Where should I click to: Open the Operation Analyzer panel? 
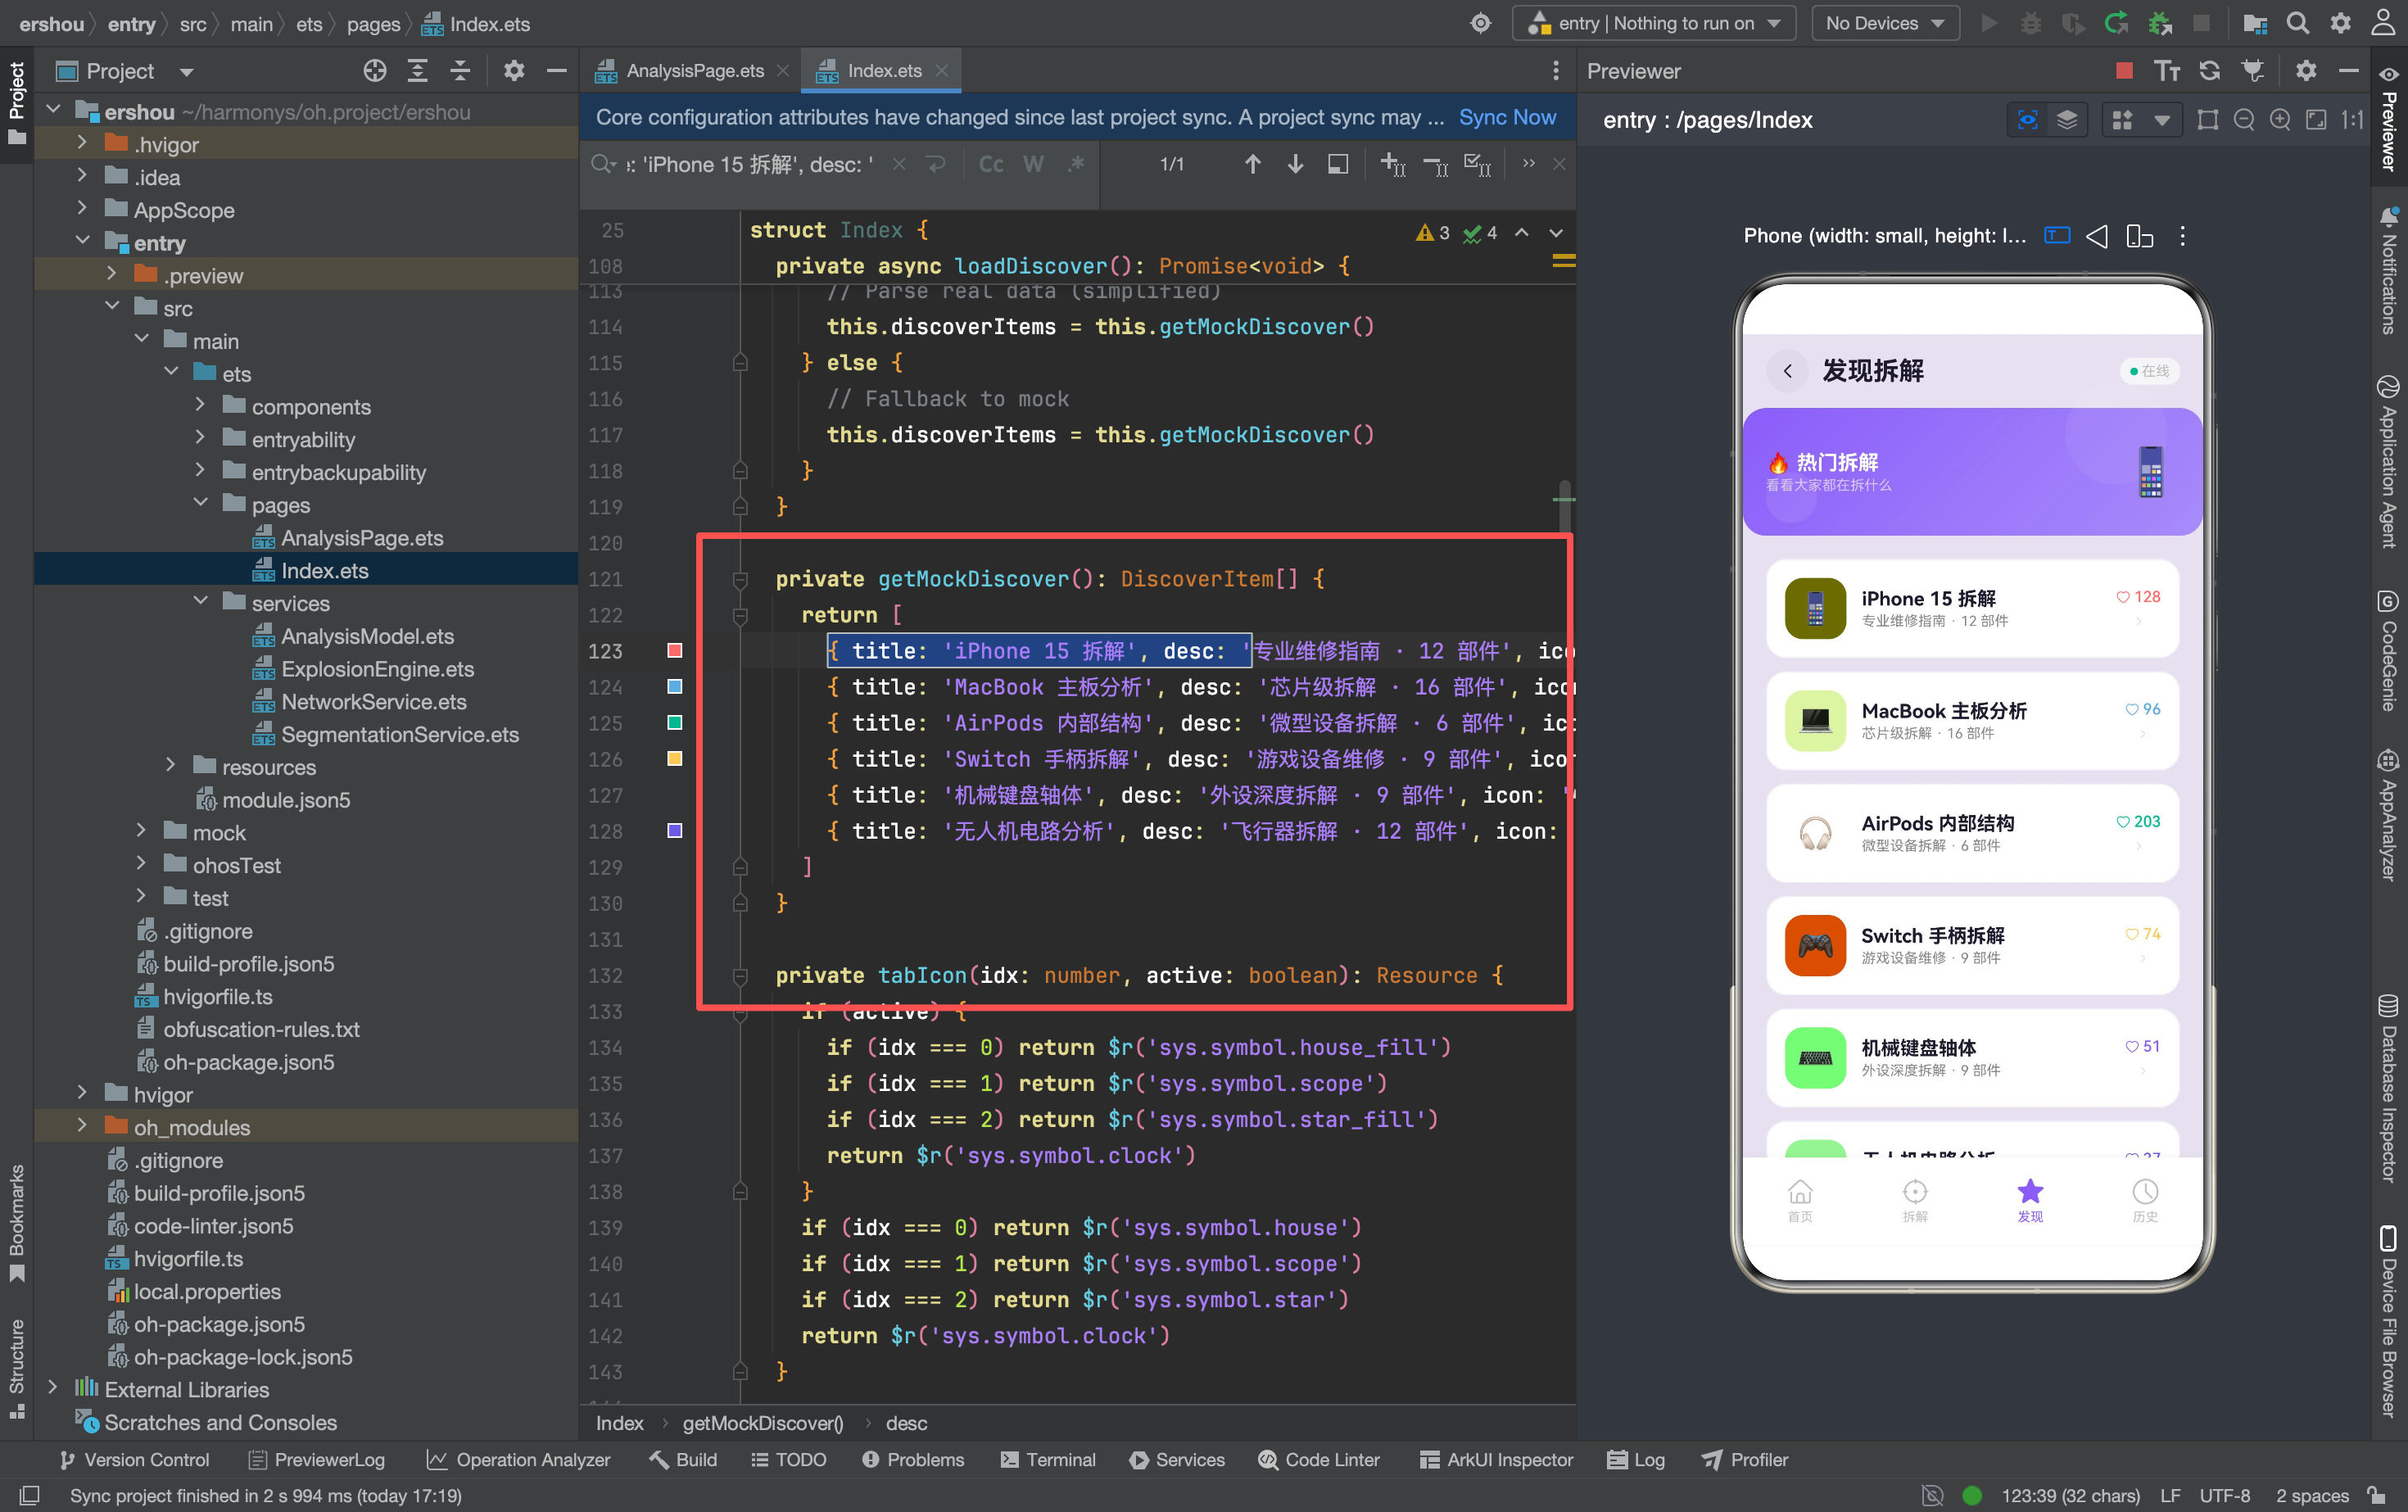pyautogui.click(x=518, y=1459)
